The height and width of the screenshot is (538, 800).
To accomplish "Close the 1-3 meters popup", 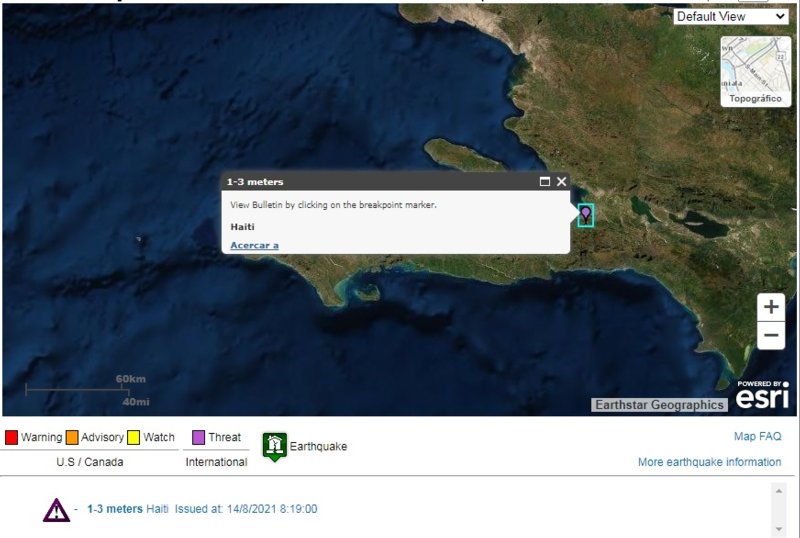I will 562,182.
